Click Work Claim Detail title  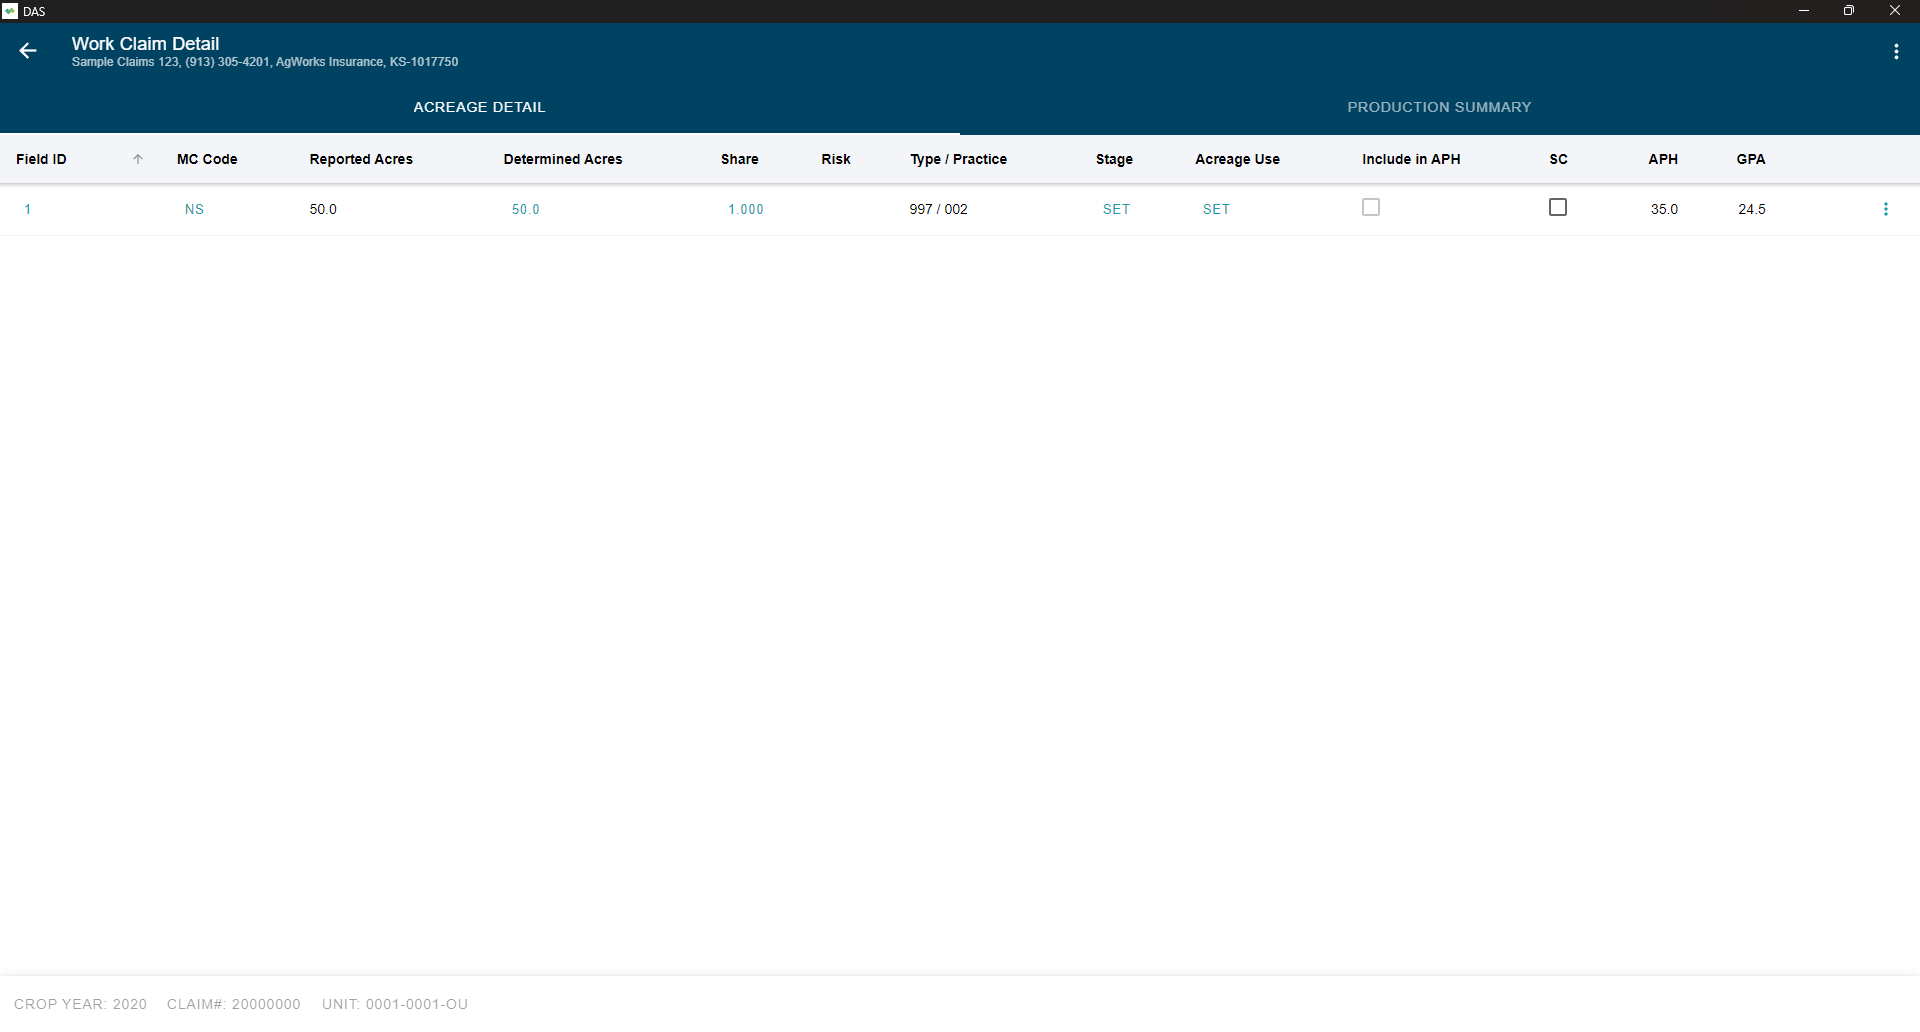145,44
